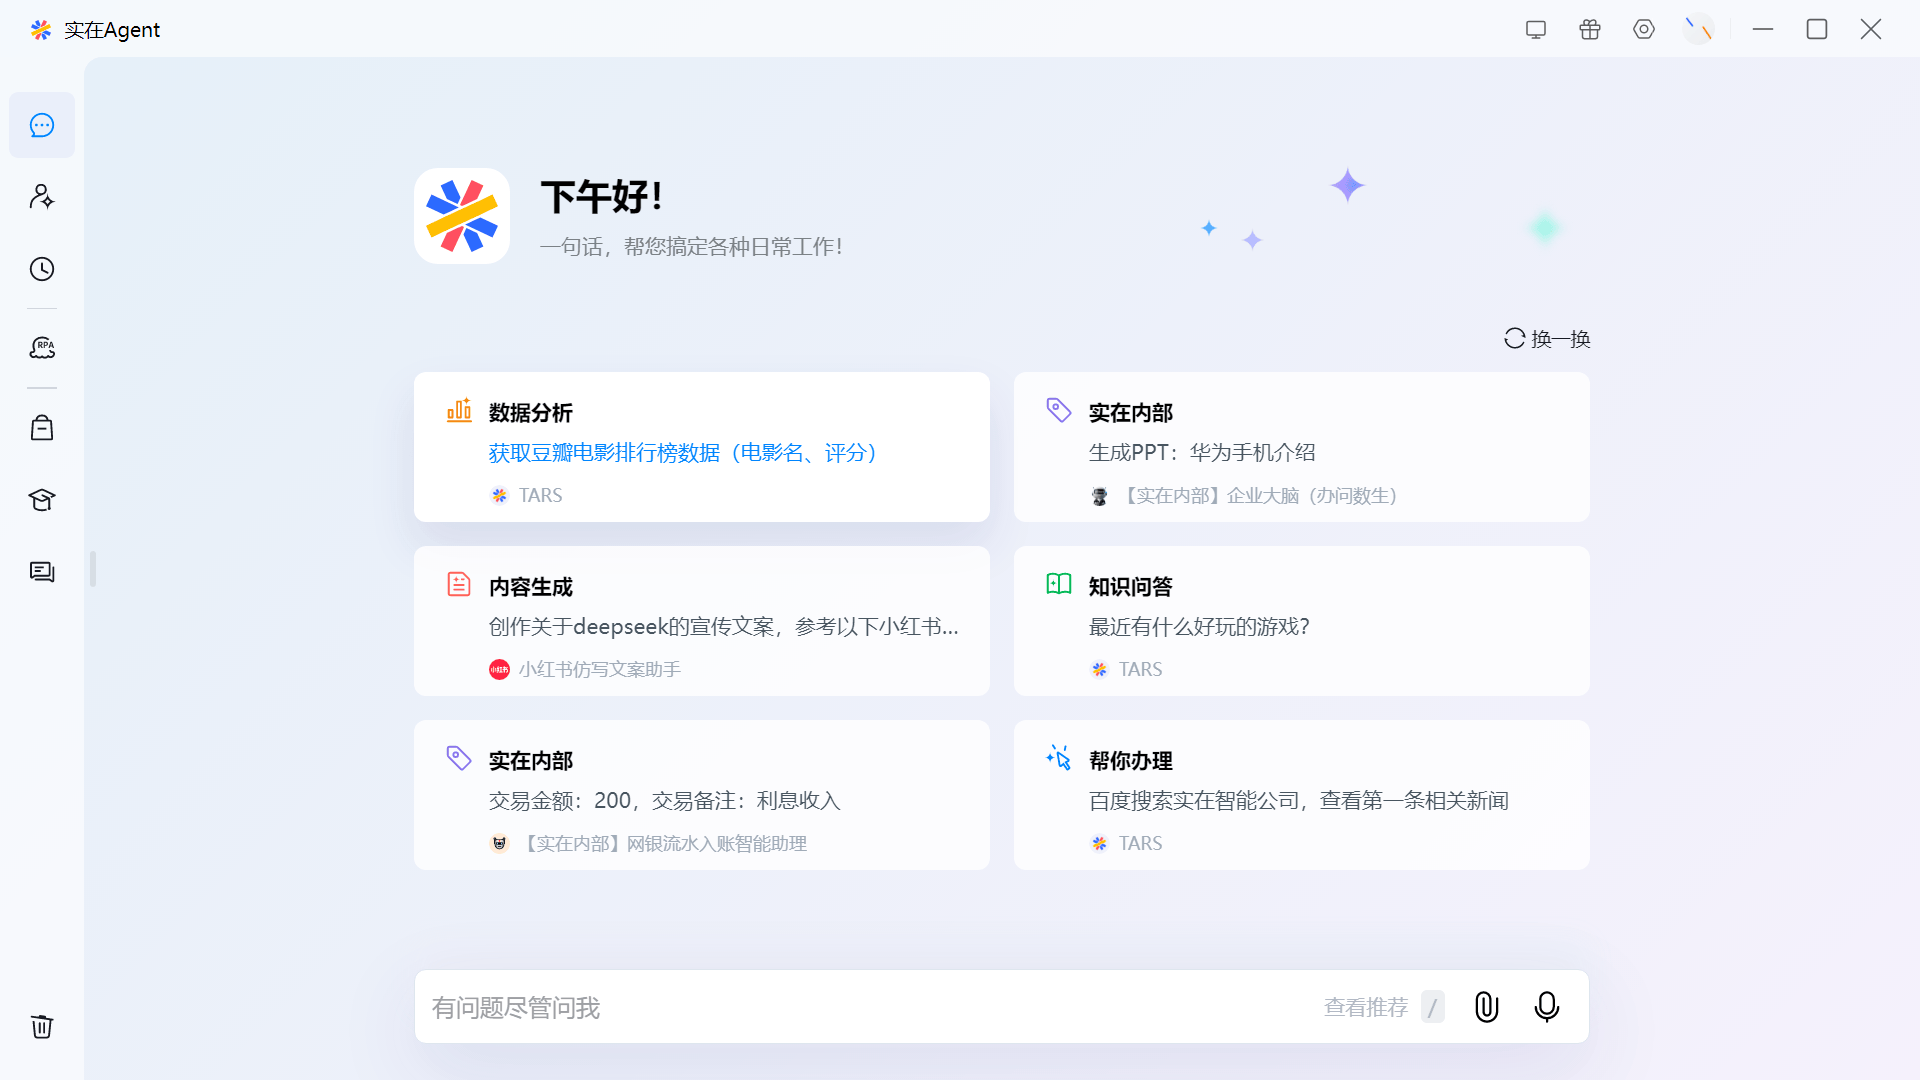The image size is (1920, 1080).
Task: Click the sidebar collapse handle
Action: (93, 569)
